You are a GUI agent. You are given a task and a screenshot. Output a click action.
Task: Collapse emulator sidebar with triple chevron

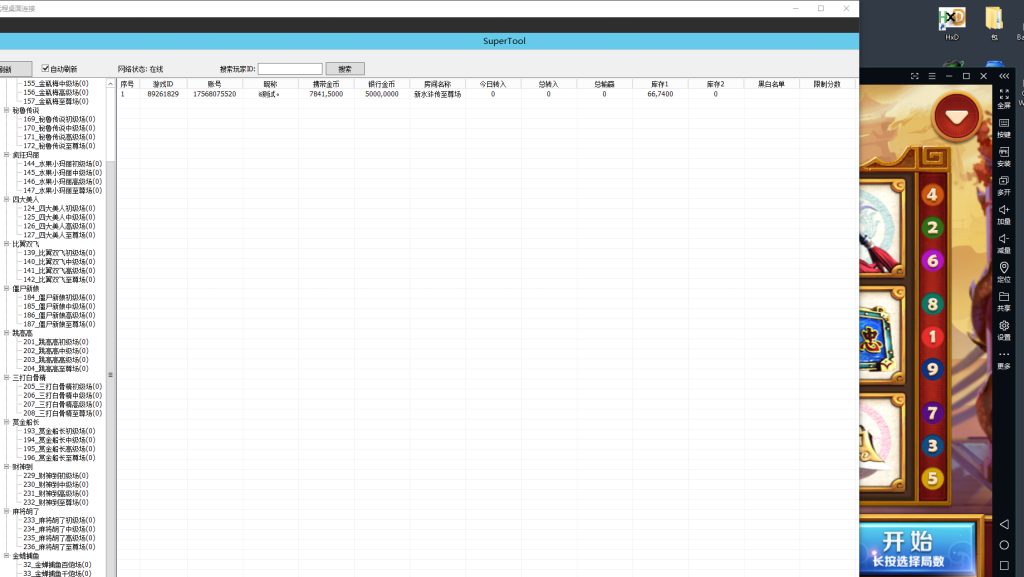tap(1004, 76)
